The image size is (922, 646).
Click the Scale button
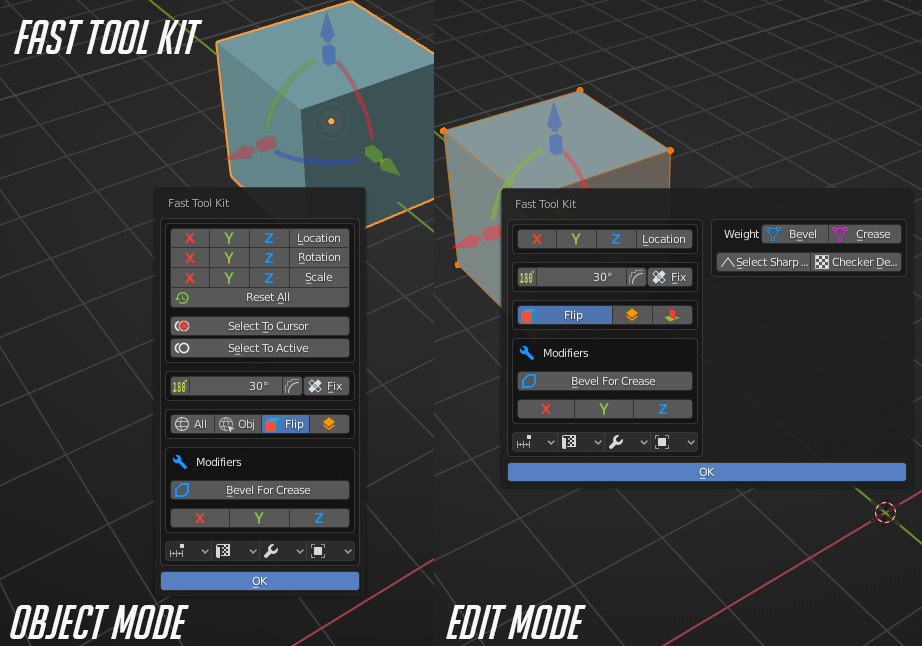(319, 277)
